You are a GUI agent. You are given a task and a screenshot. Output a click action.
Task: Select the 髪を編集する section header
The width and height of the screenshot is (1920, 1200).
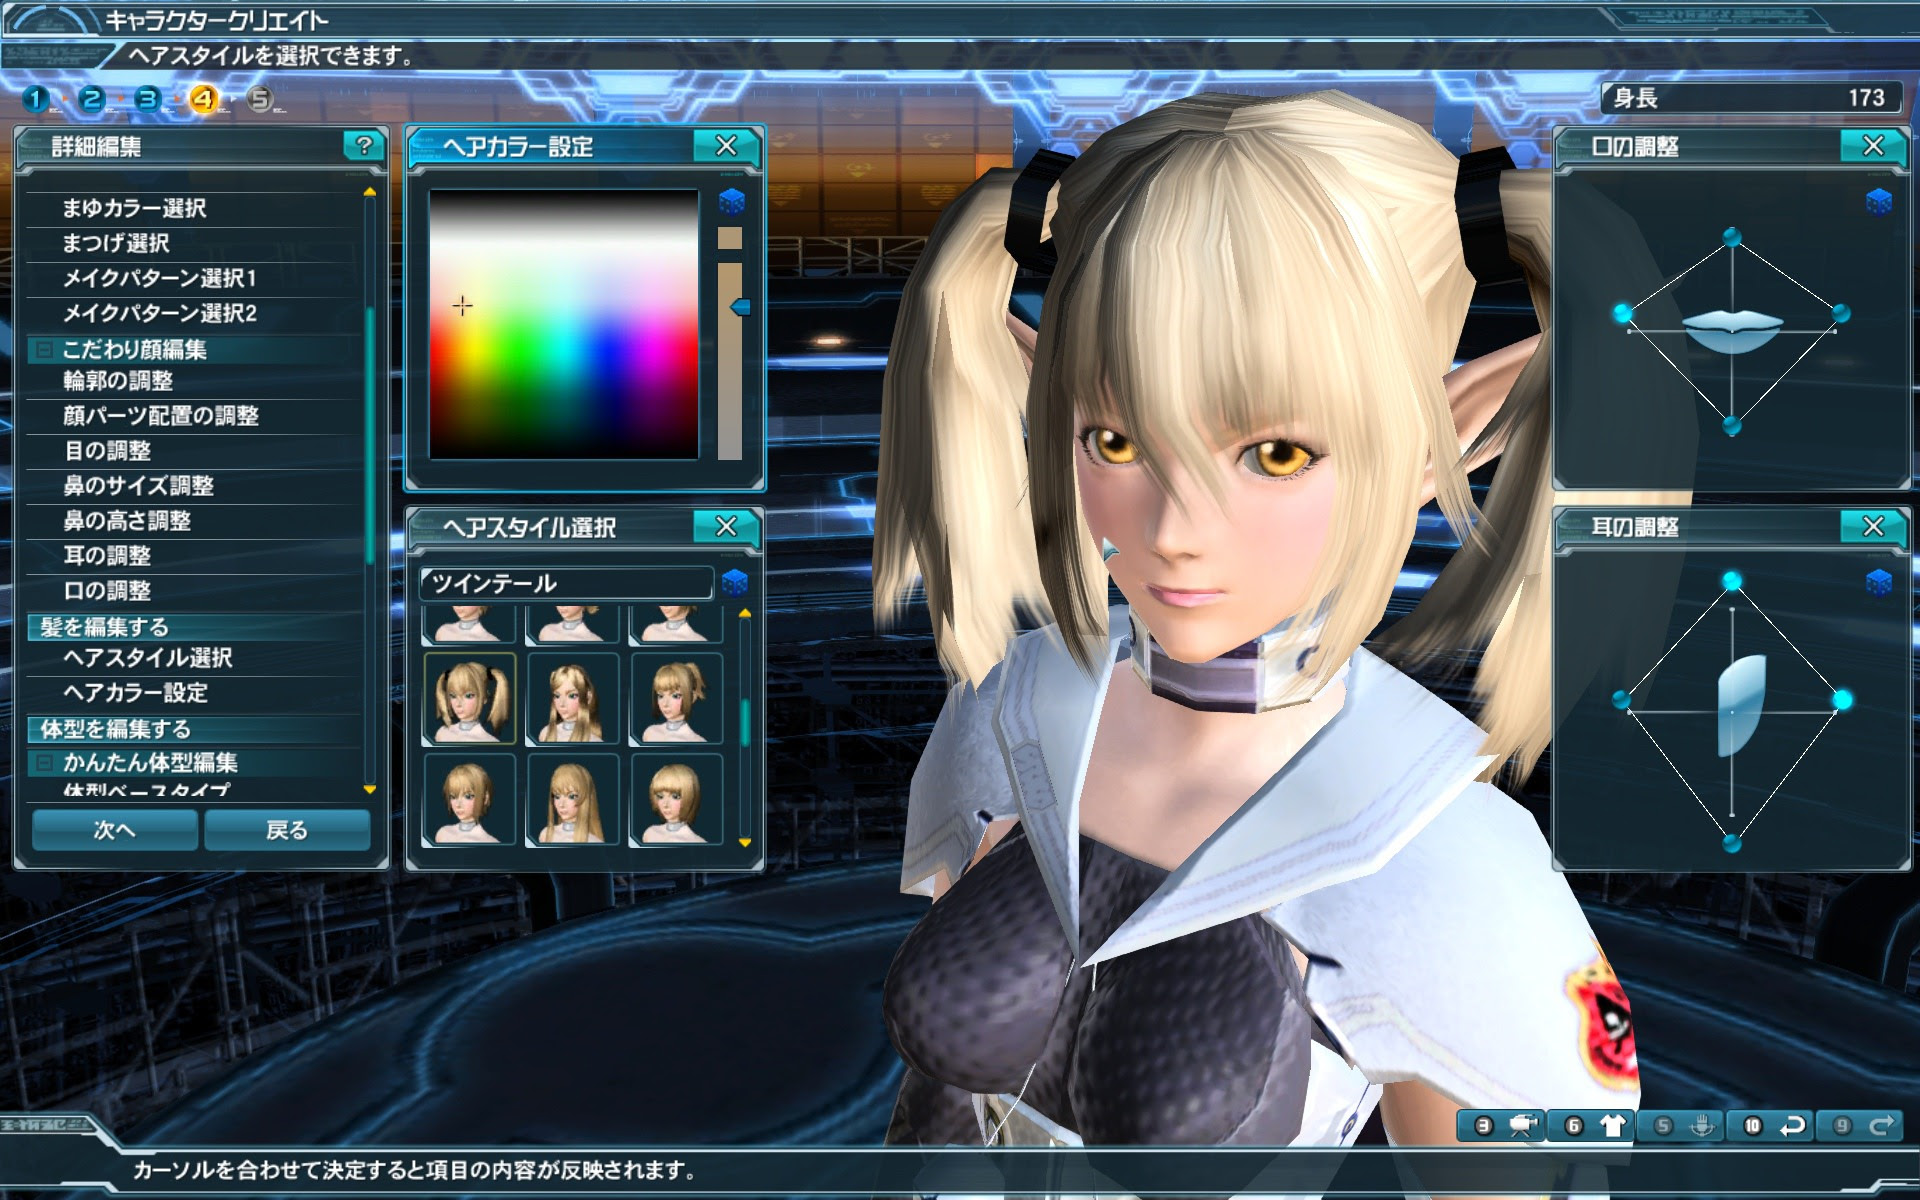click(x=194, y=627)
